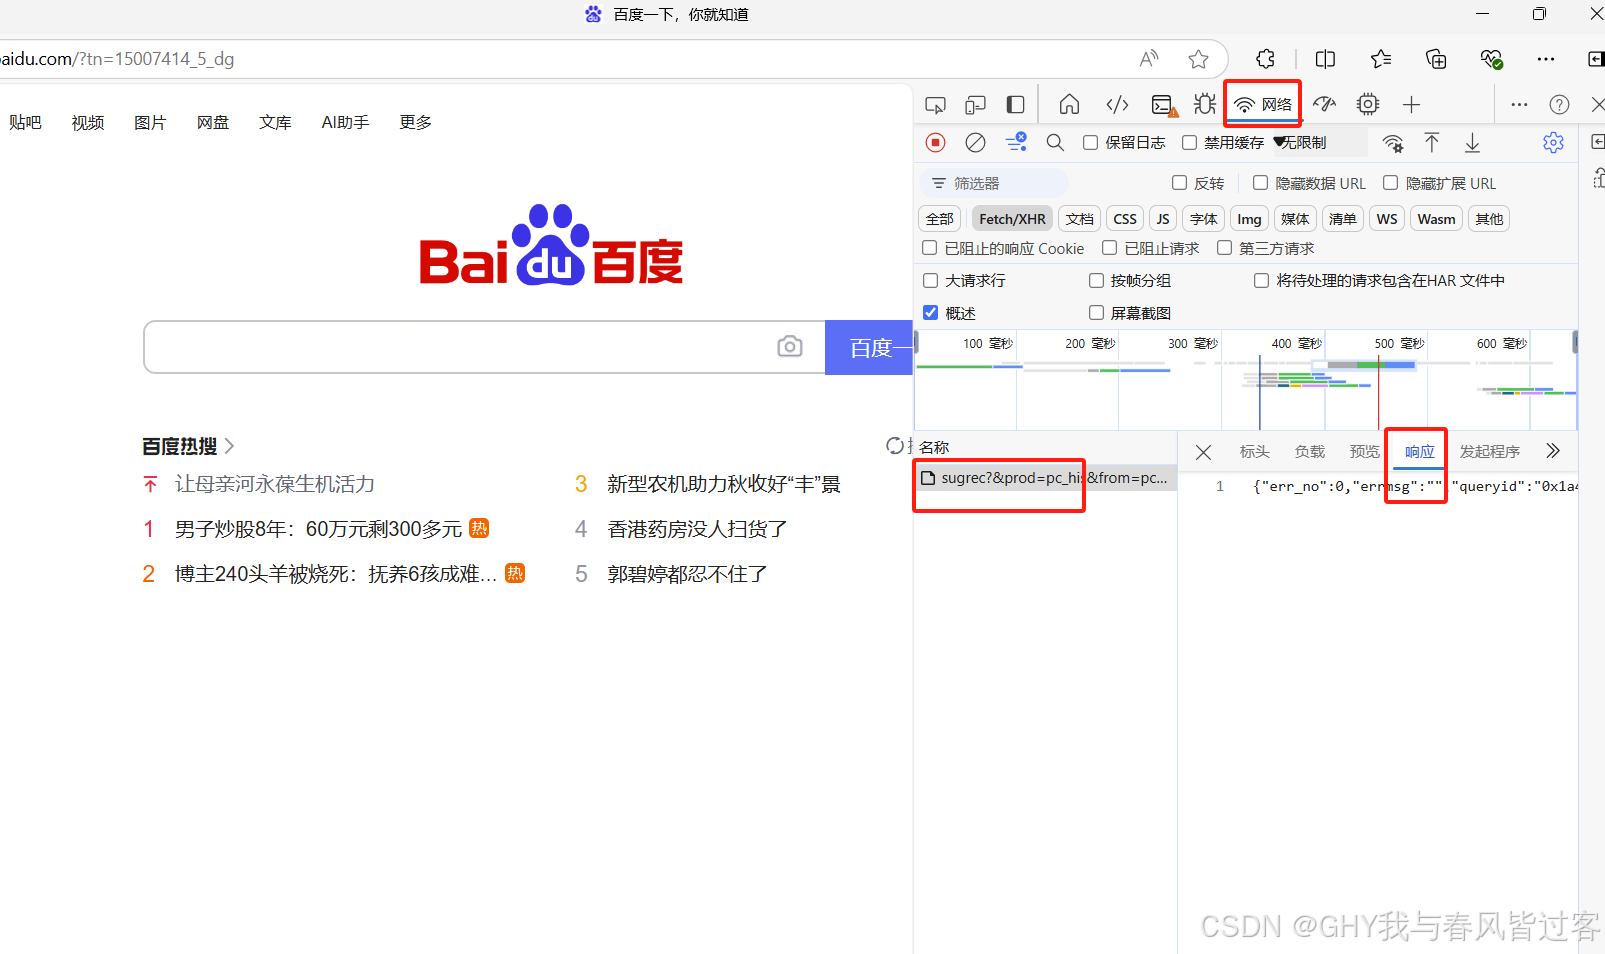Filter requests by Fetch/XHR
The image size is (1605, 954).
[1012, 219]
